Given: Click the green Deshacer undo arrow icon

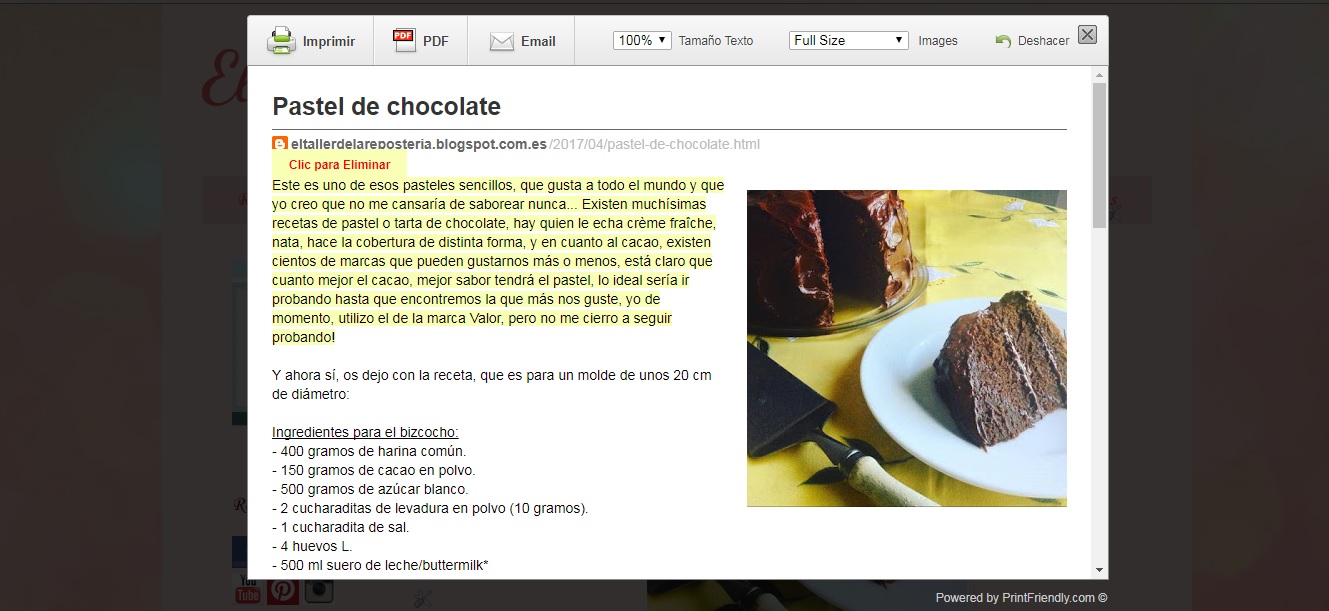Looking at the screenshot, I should (1004, 39).
